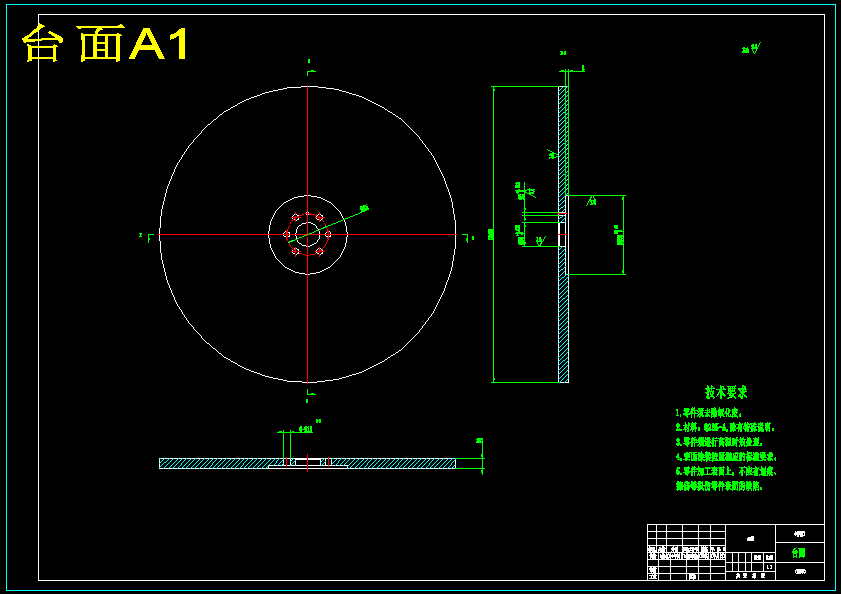The height and width of the screenshot is (594, 841).
Task: Select thickness dimension right of bottom section view
Action: point(480,456)
